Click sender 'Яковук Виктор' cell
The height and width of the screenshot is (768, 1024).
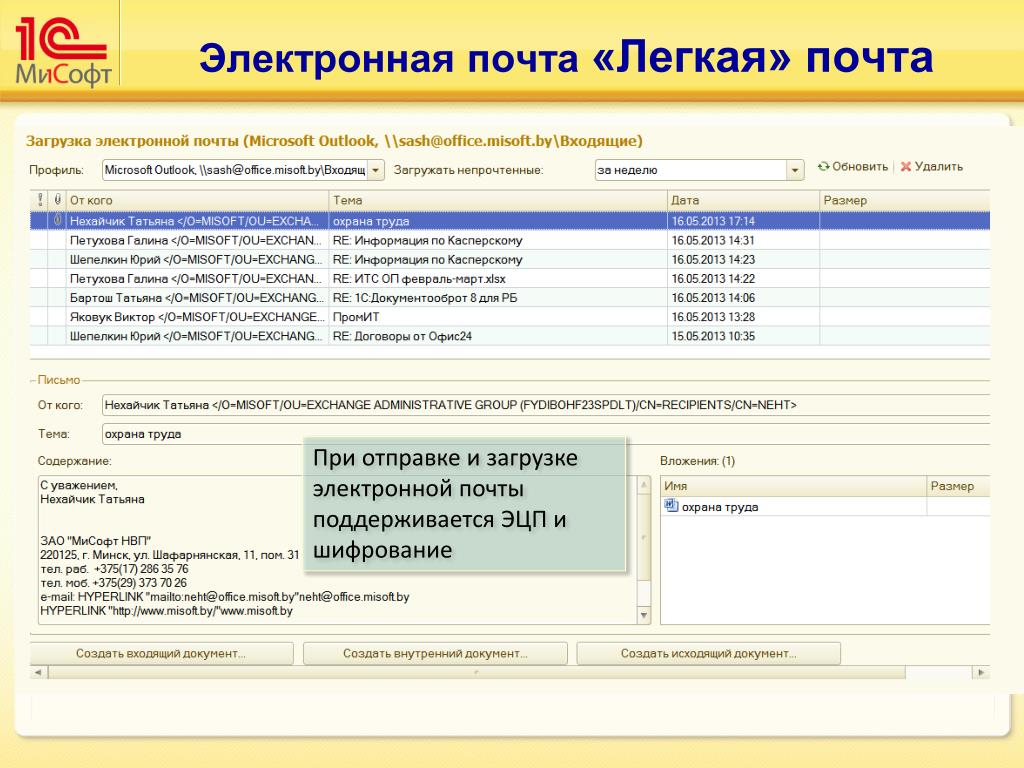(197, 317)
